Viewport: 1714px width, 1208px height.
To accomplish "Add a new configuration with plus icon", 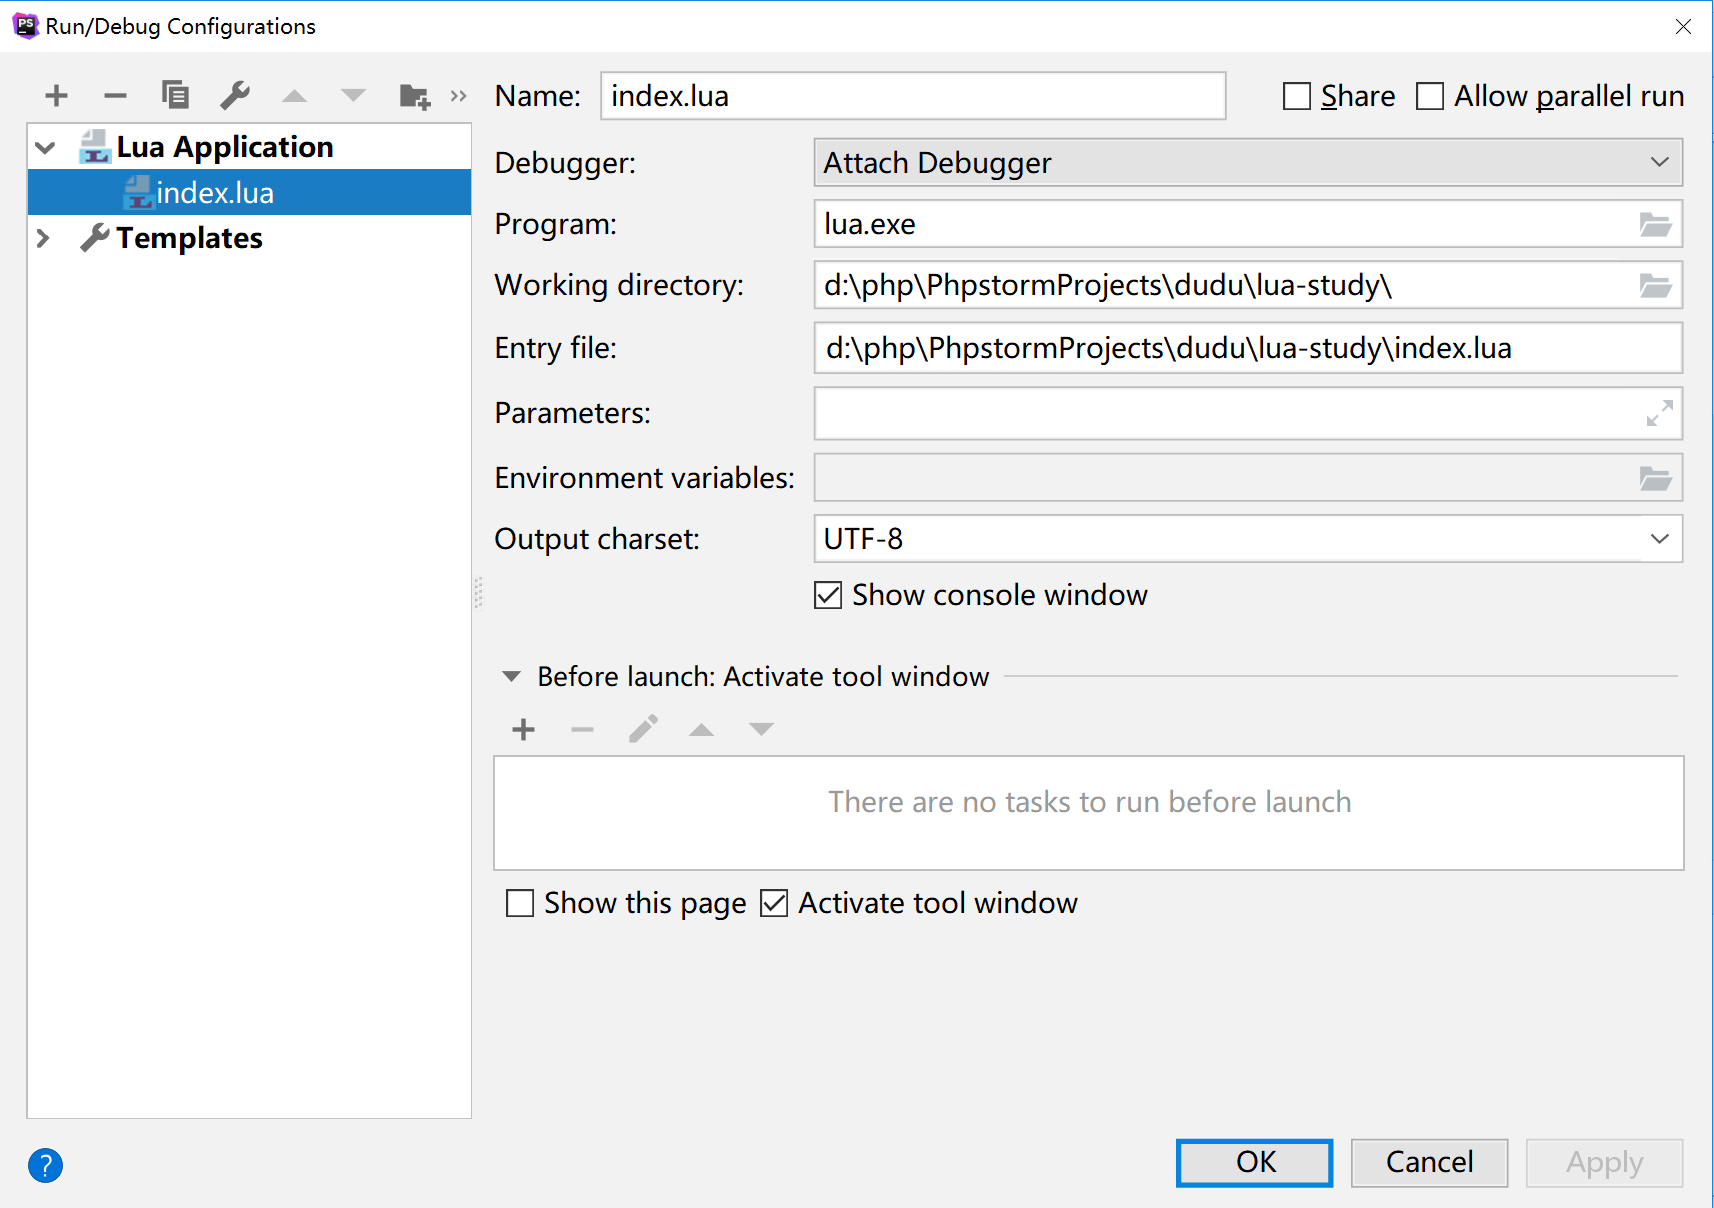I will (56, 96).
